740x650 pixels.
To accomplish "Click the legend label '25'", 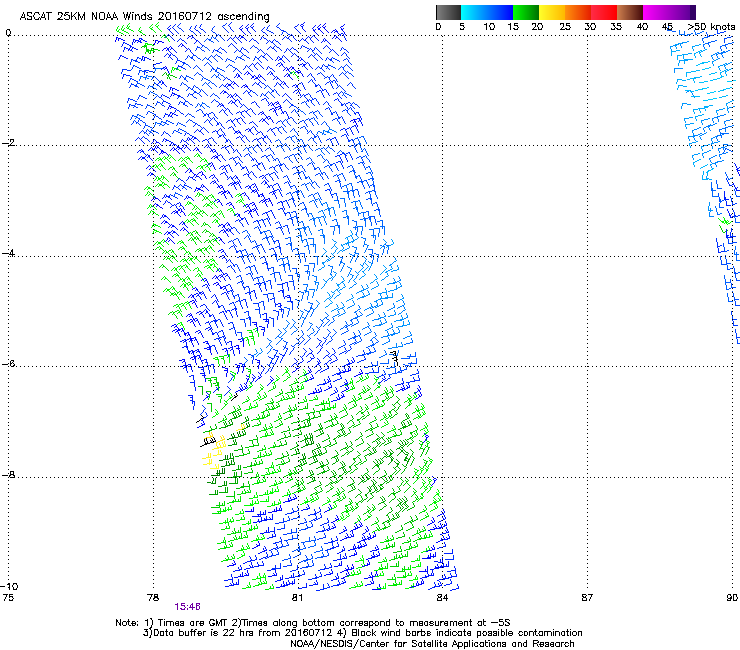I will 565,27.
